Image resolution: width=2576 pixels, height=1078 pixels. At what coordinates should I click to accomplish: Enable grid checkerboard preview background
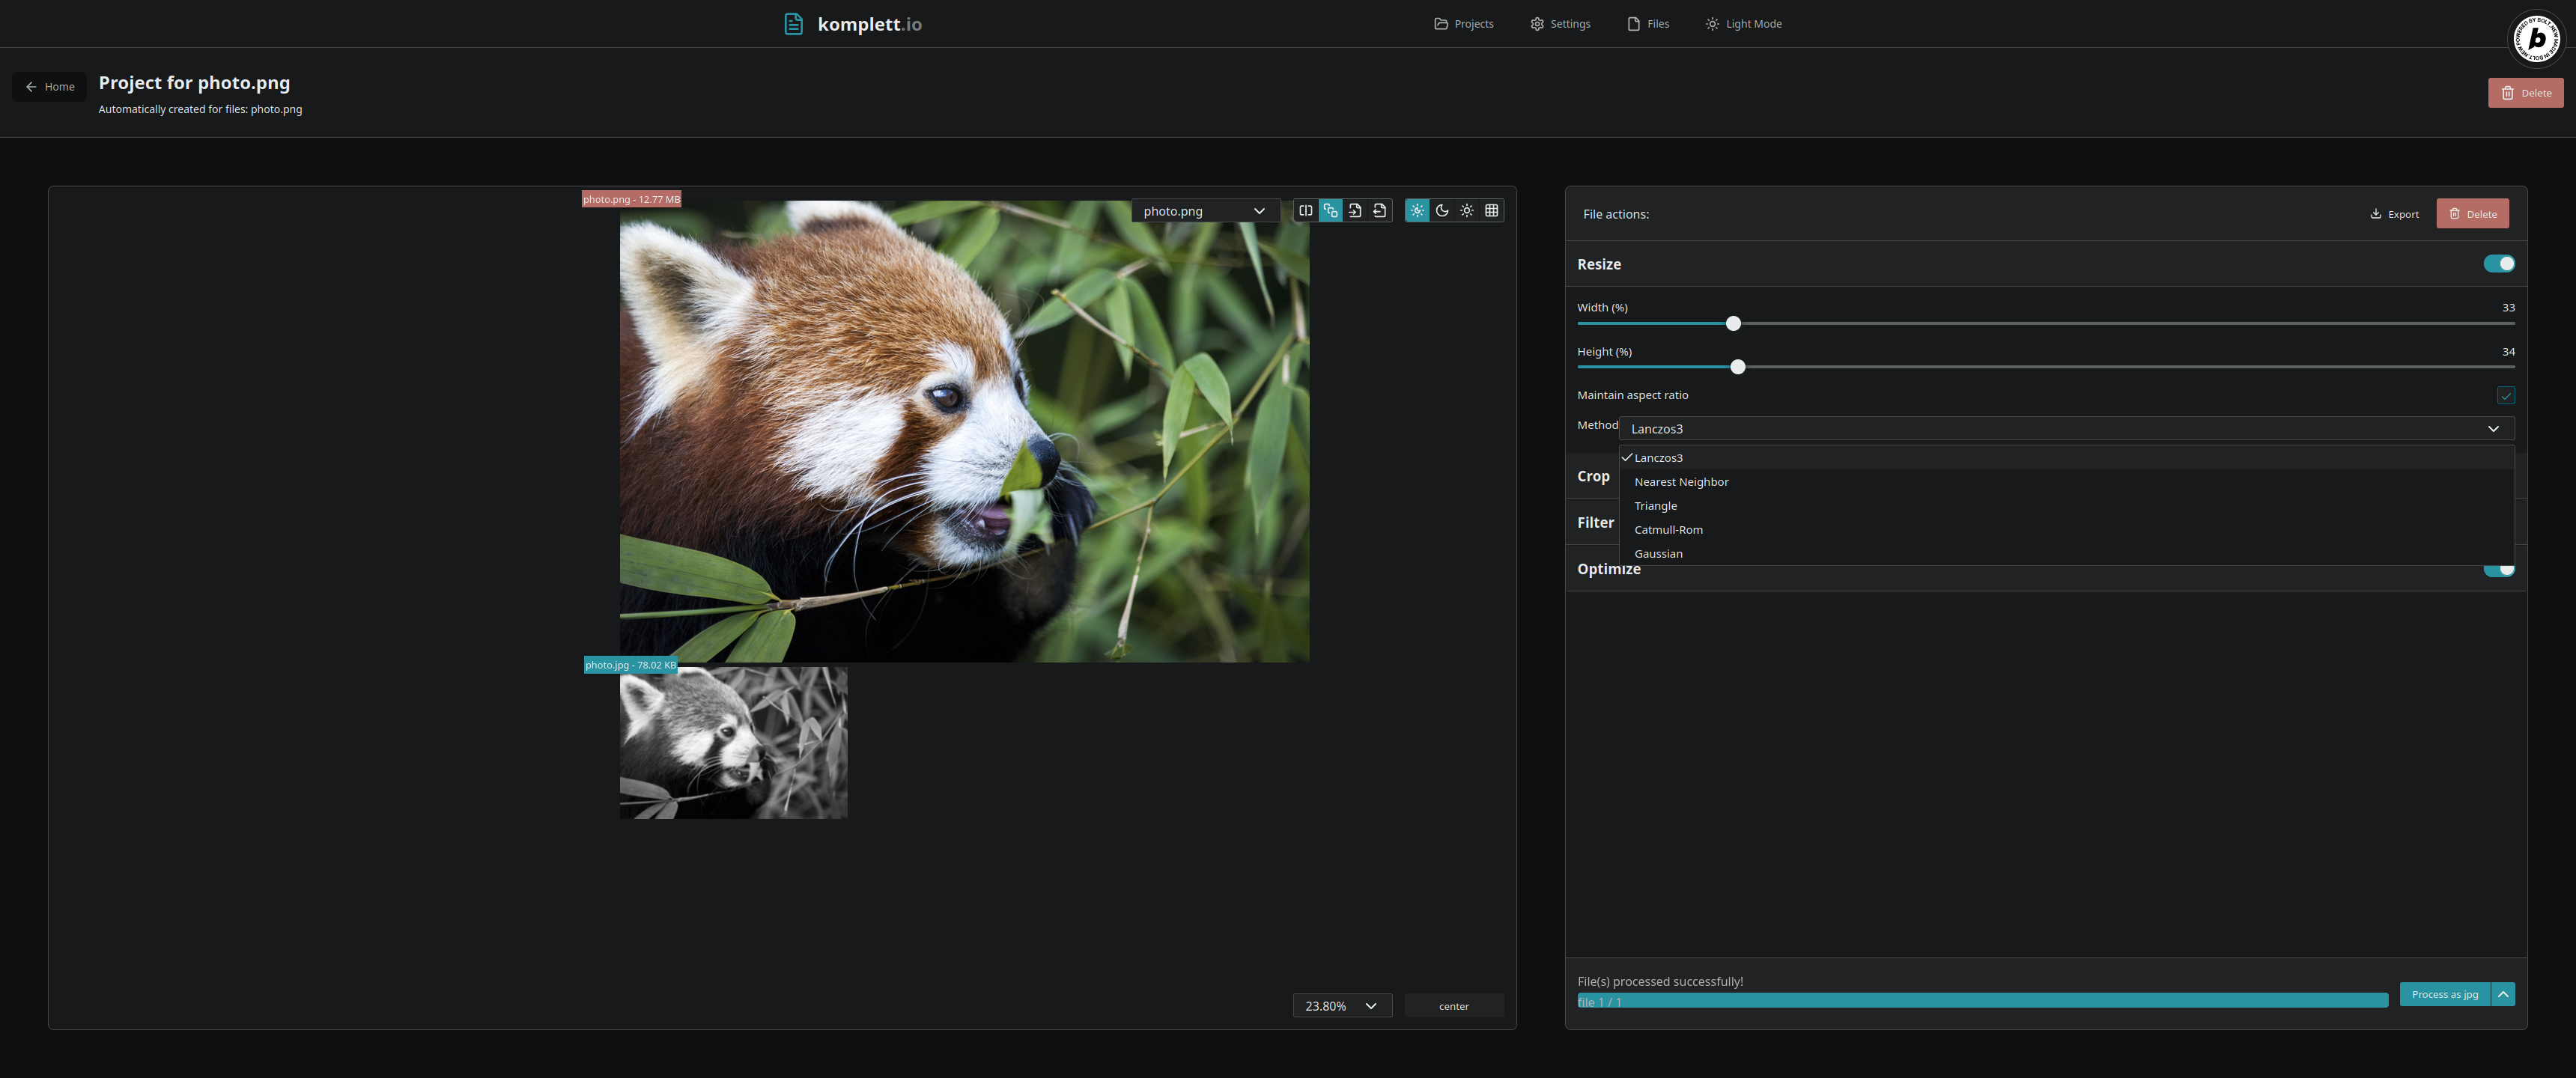click(x=1492, y=211)
